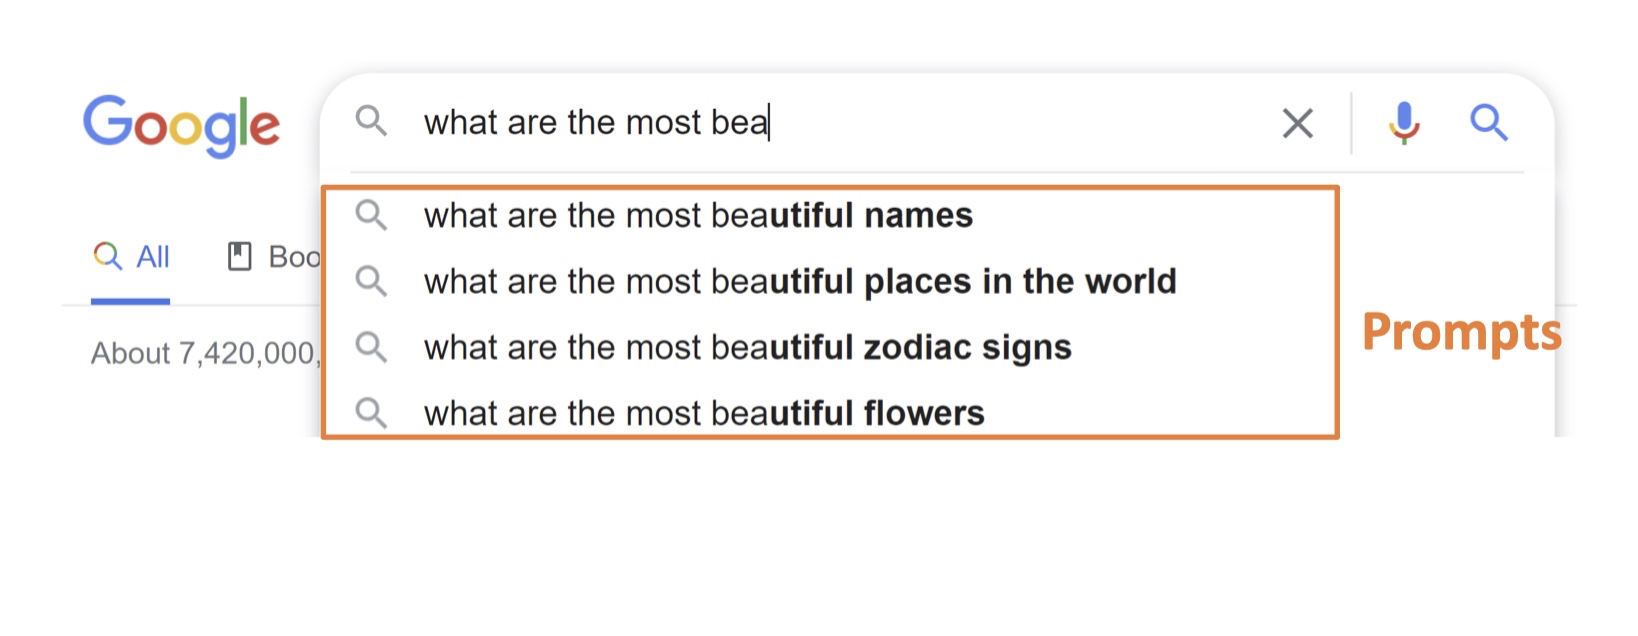Click the book icon on the Books tab
1638x636 pixels.
point(240,257)
